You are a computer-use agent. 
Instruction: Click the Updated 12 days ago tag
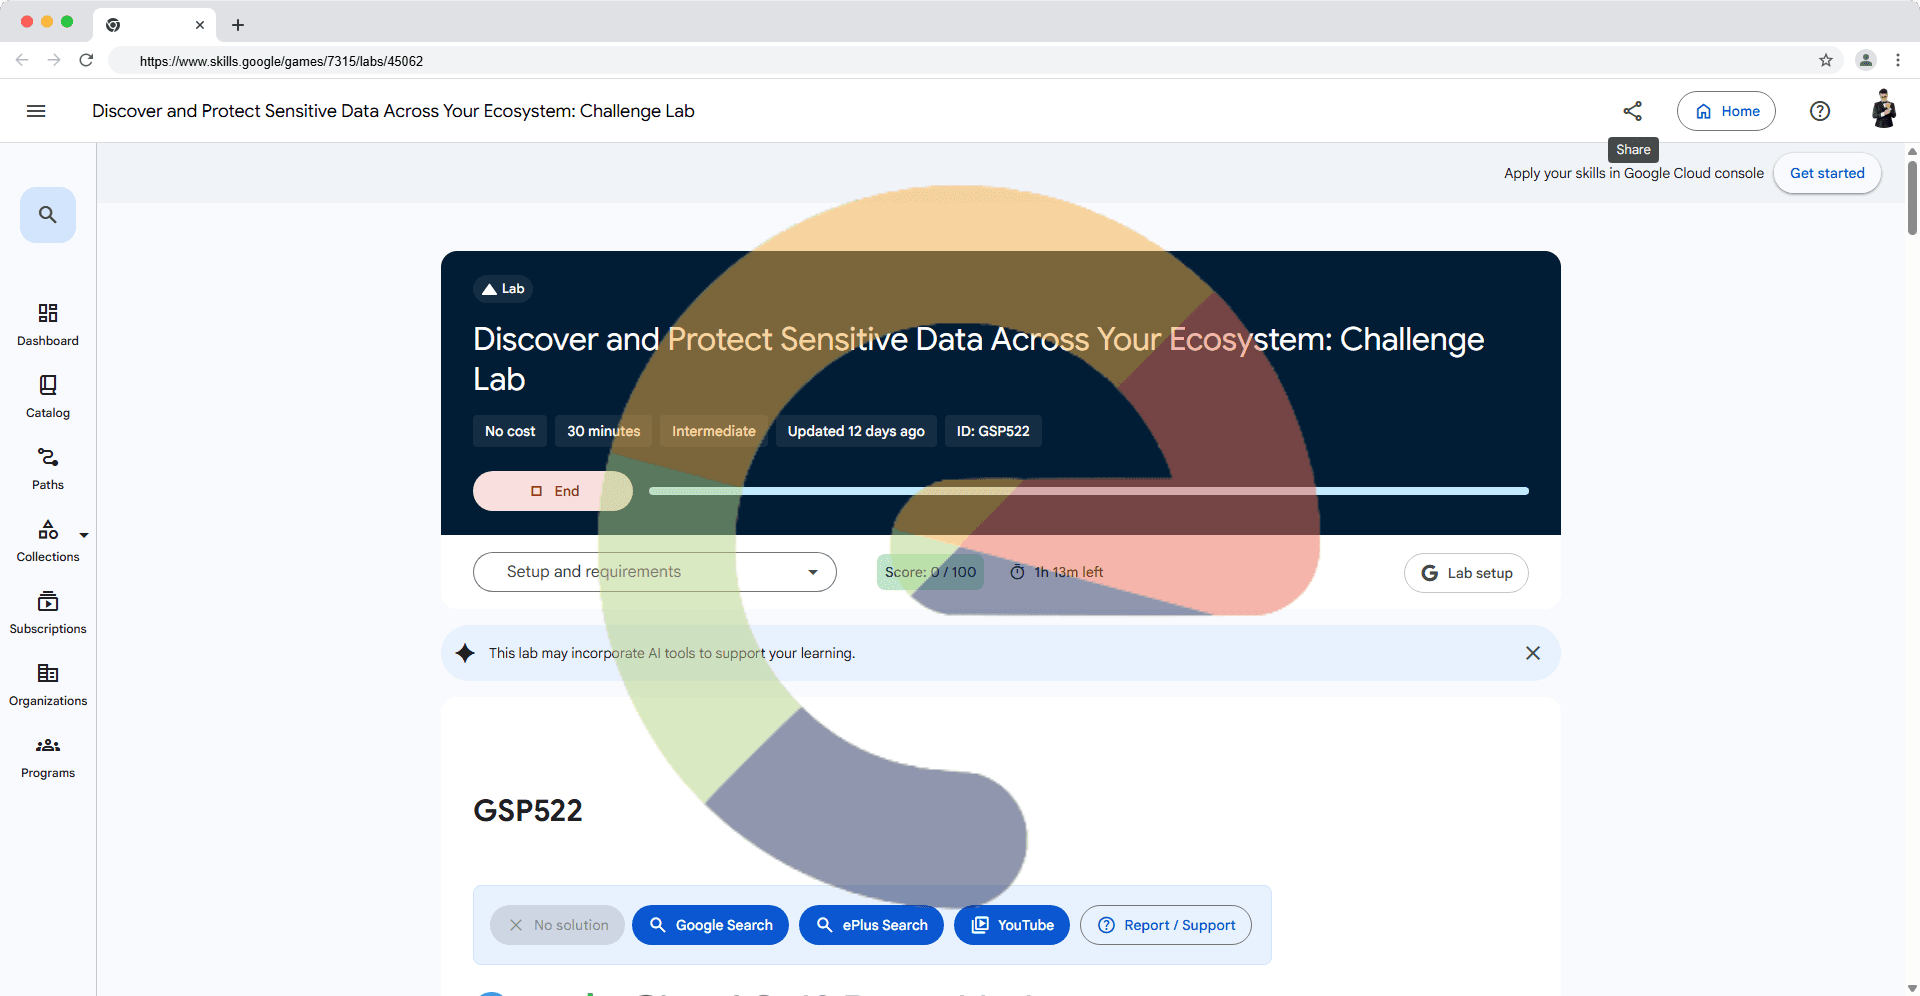coord(856,431)
